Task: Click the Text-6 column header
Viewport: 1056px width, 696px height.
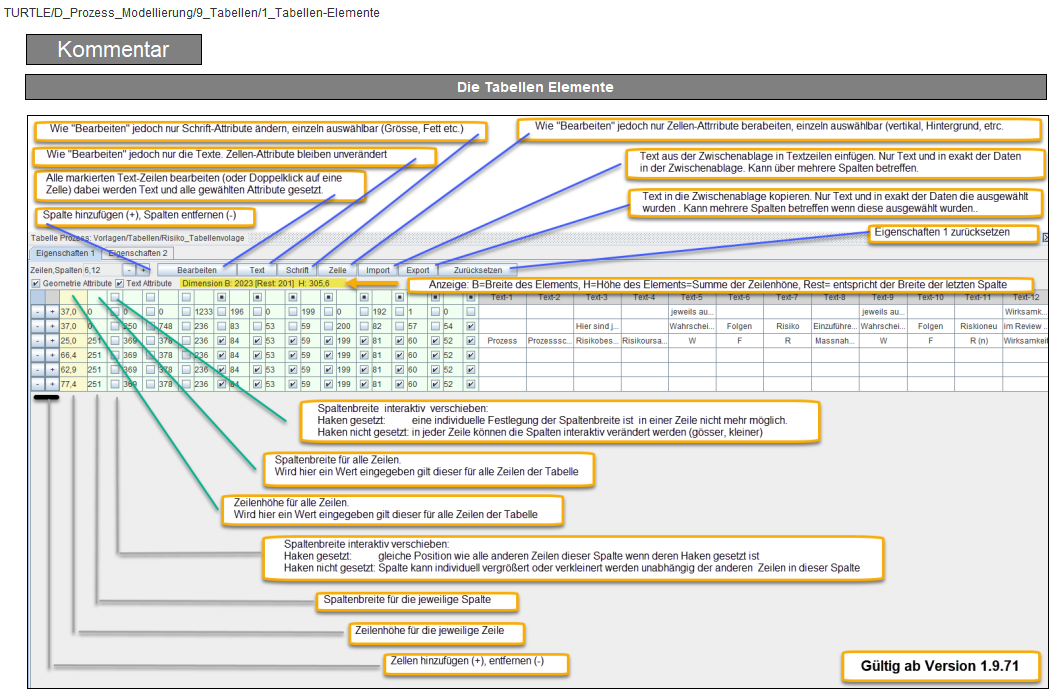Action: (739, 297)
